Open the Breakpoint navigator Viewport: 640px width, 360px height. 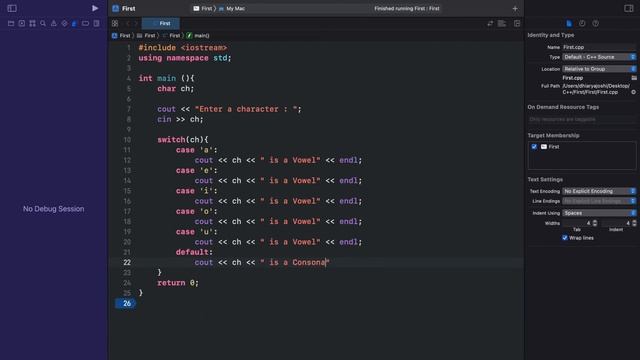[85, 24]
